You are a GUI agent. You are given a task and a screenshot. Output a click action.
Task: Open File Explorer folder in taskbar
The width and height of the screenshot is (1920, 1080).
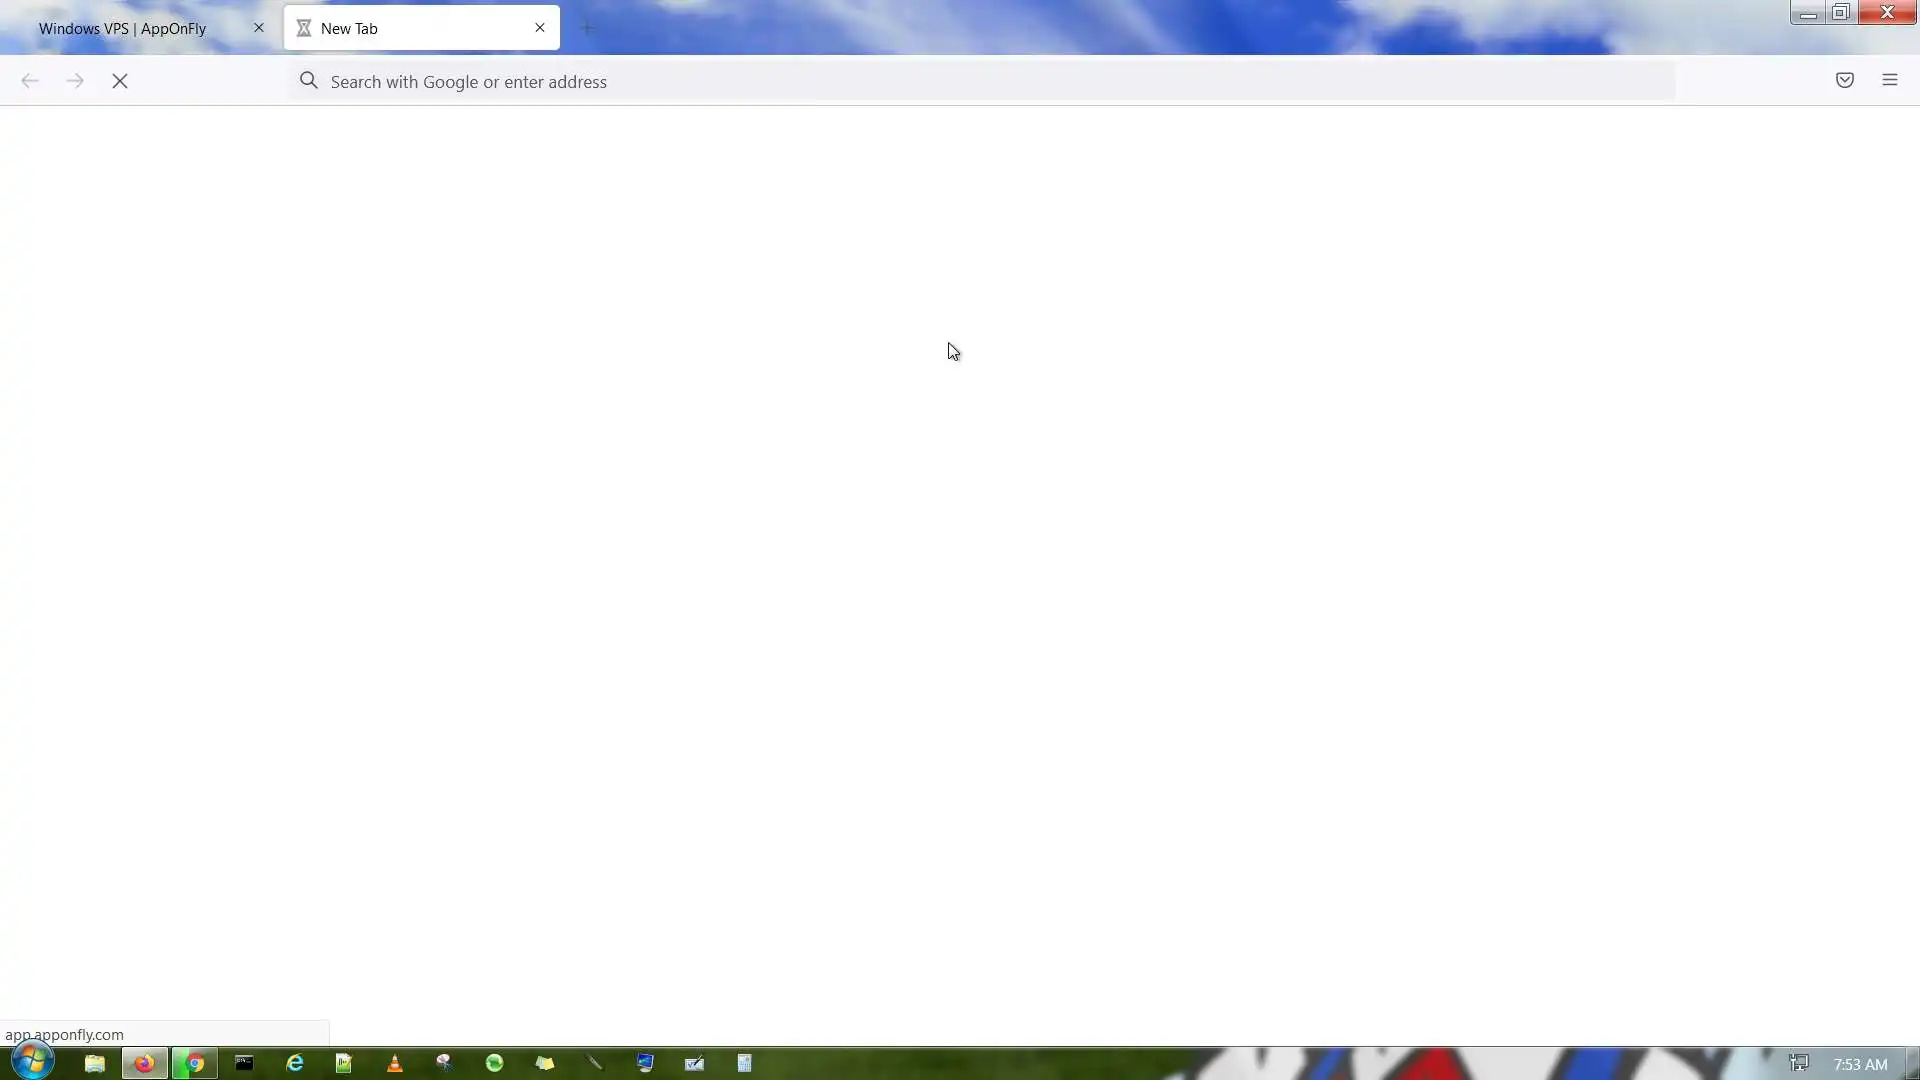pos(95,1063)
